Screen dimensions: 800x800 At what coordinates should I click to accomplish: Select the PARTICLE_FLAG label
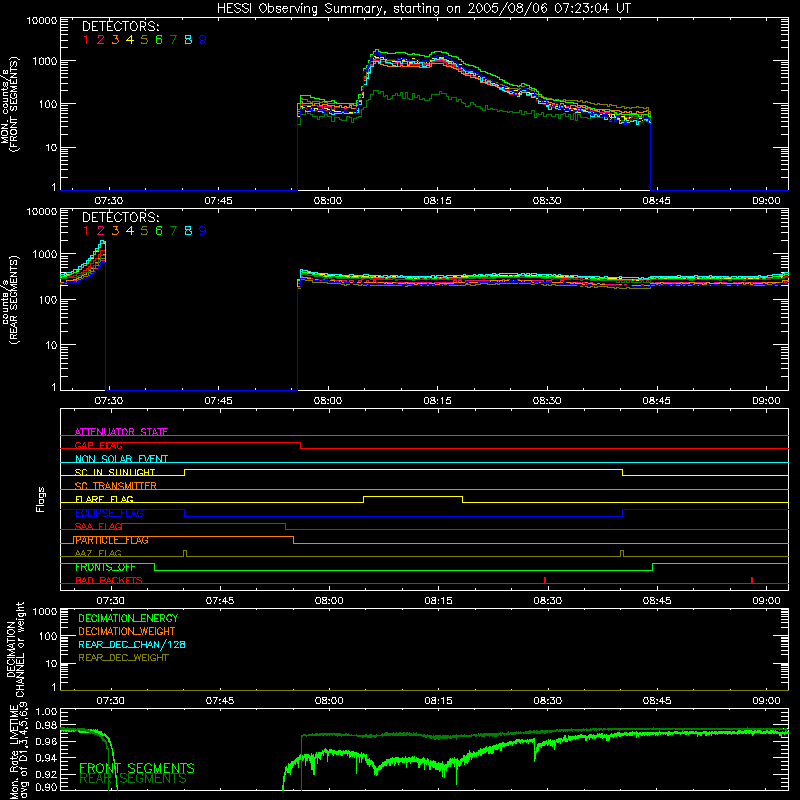112,540
